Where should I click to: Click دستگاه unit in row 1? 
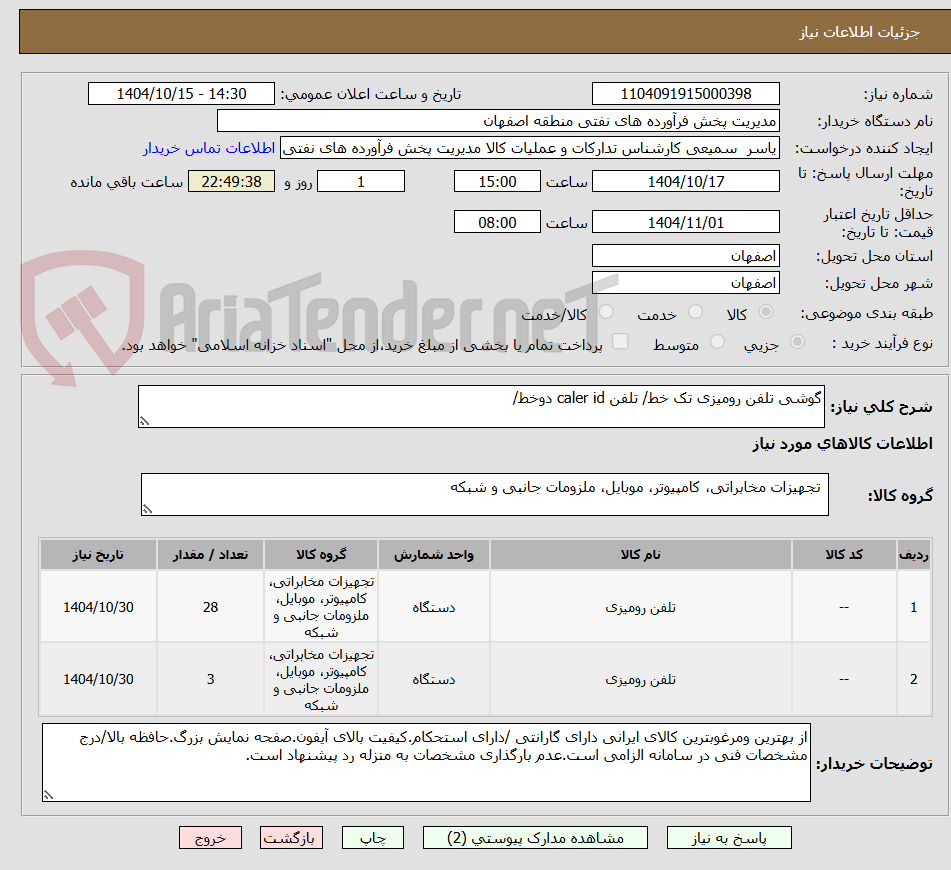(434, 607)
